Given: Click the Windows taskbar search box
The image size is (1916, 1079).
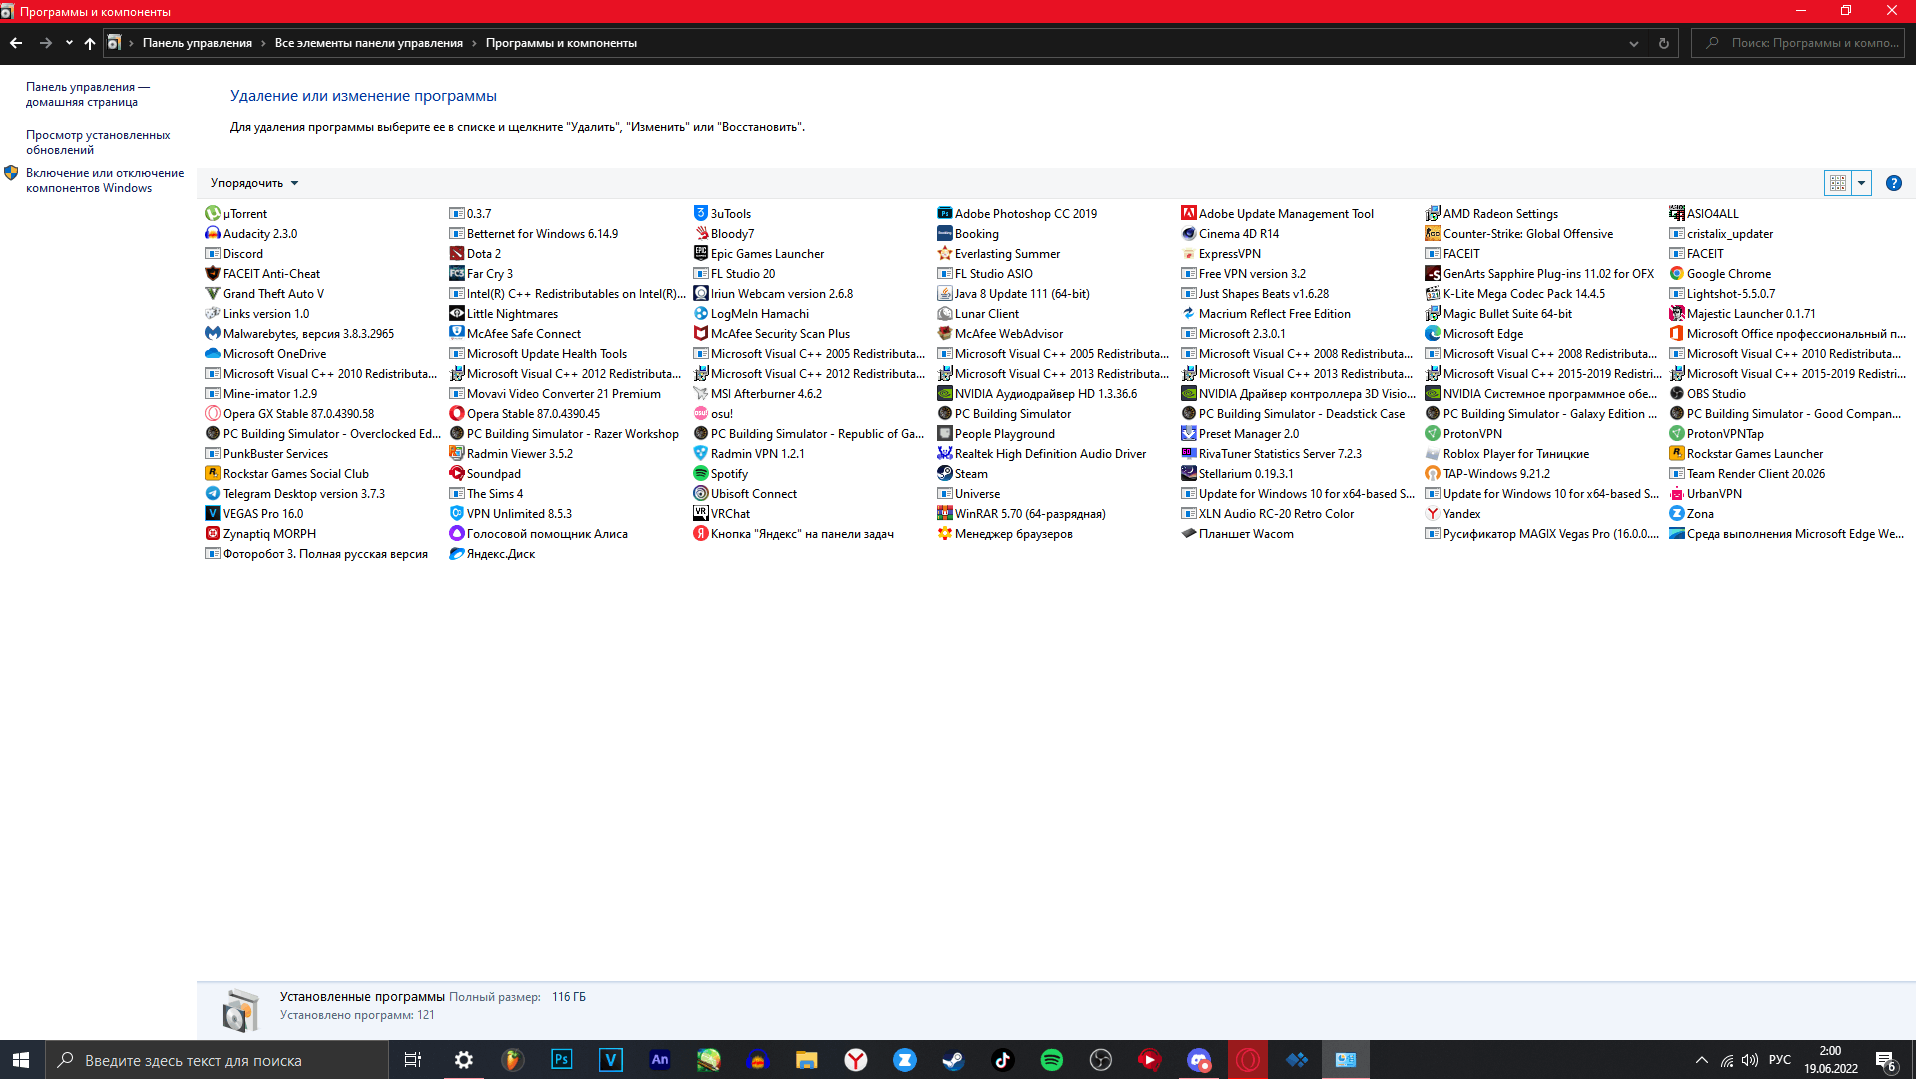Looking at the screenshot, I should 217,1060.
